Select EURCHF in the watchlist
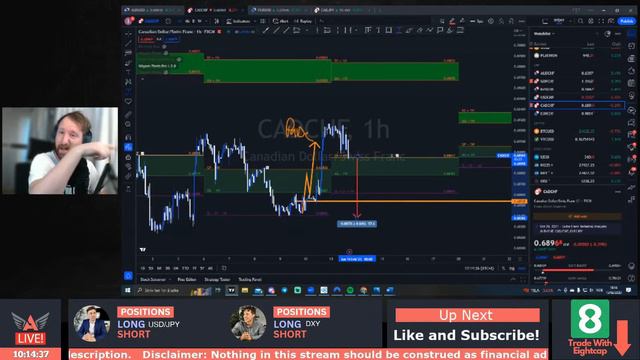 click(x=578, y=113)
